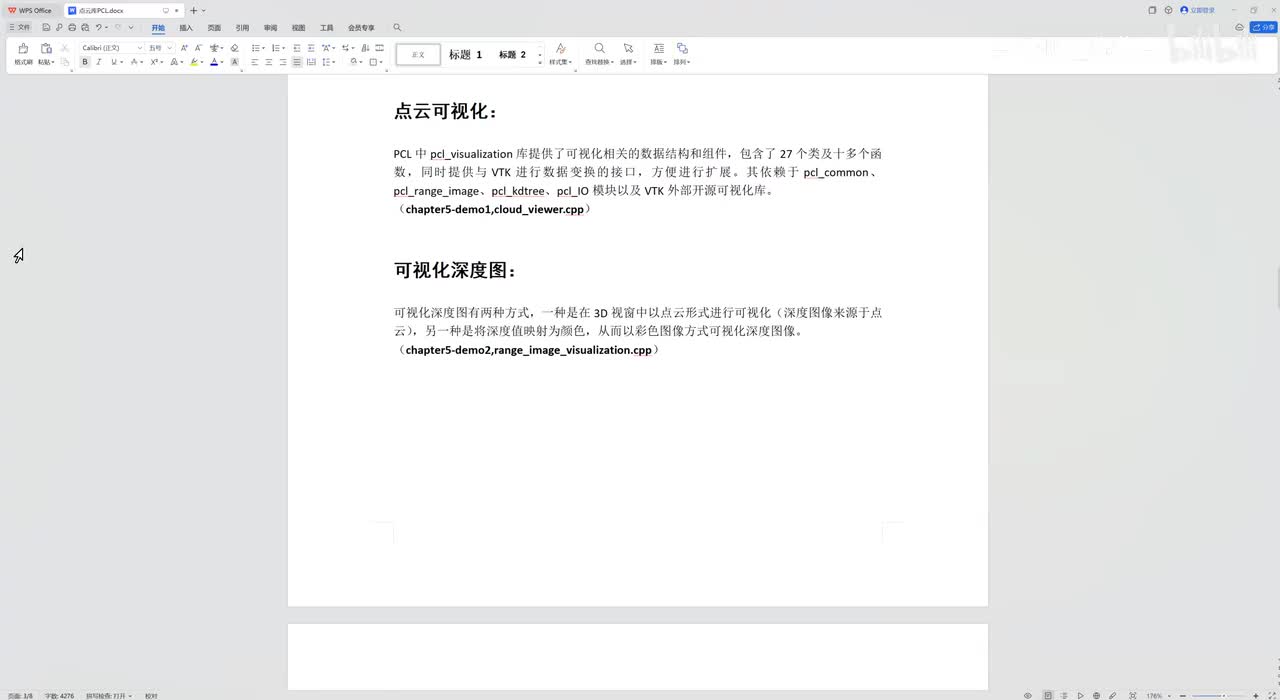Image resolution: width=1280 pixels, height=700 pixels.
Task: Switch to the 审阅 ribbon tab
Action: pyautogui.click(x=270, y=28)
